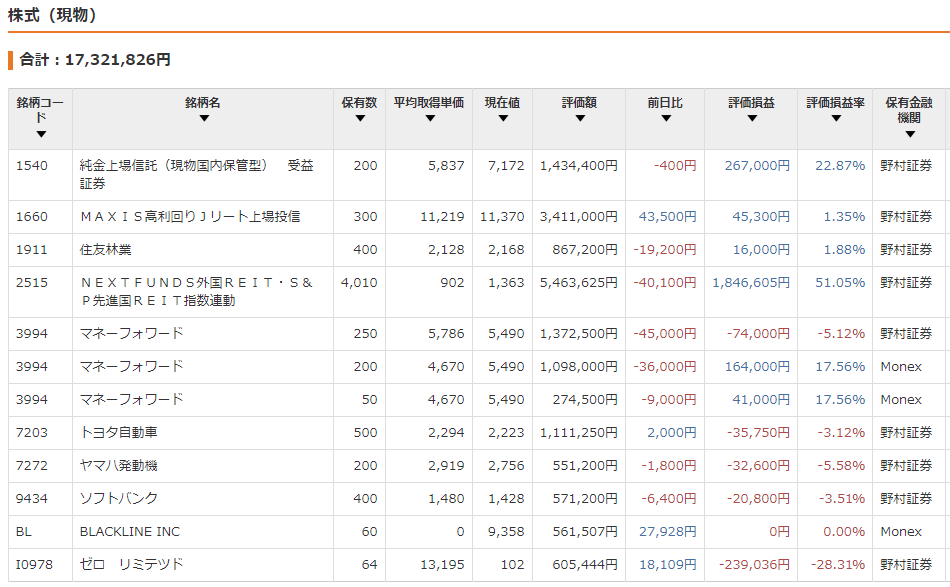This screenshot has height=587, width=950.
Task: Click stock code I0978
Action: [34, 564]
